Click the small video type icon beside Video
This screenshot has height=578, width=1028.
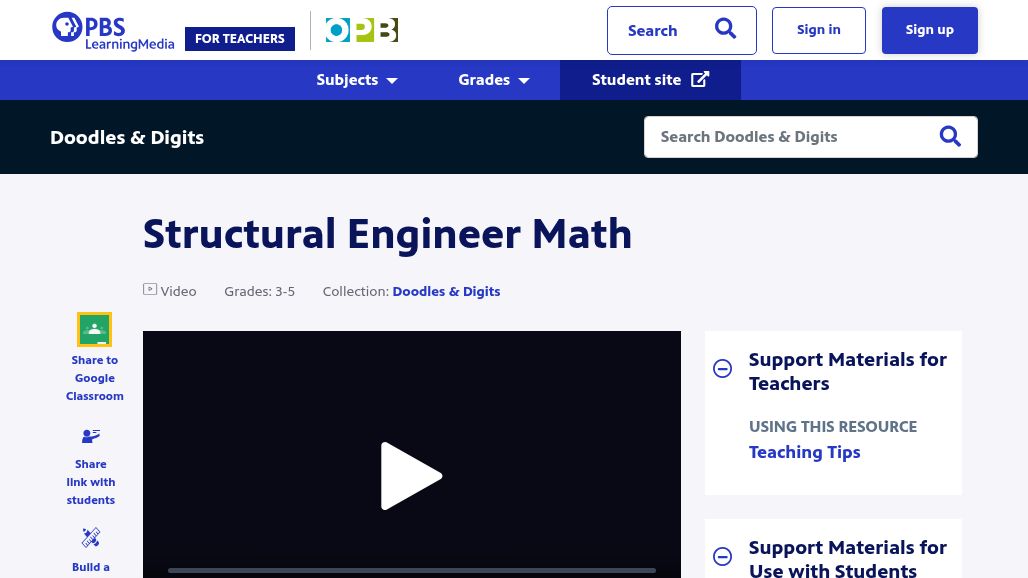[150, 289]
